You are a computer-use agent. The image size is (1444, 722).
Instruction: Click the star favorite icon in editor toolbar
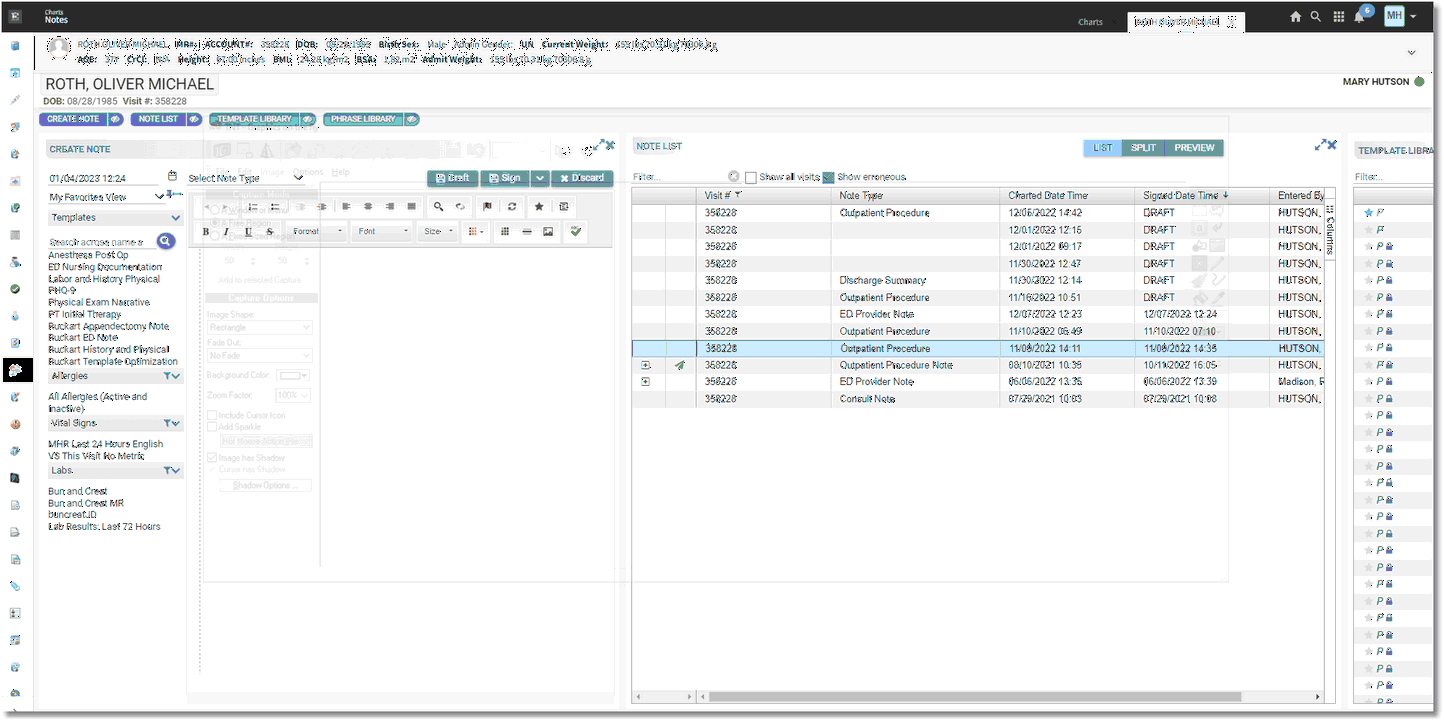pyautogui.click(x=539, y=206)
